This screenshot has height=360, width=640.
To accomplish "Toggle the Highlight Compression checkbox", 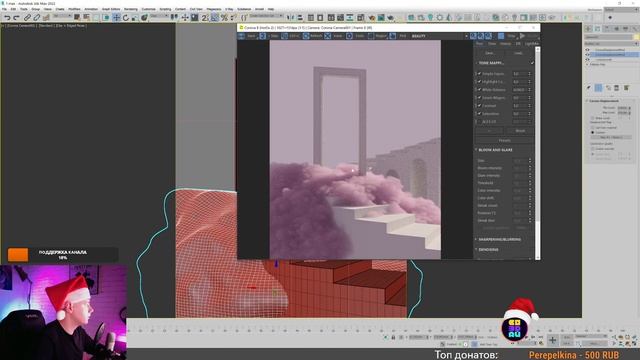I will (480, 82).
